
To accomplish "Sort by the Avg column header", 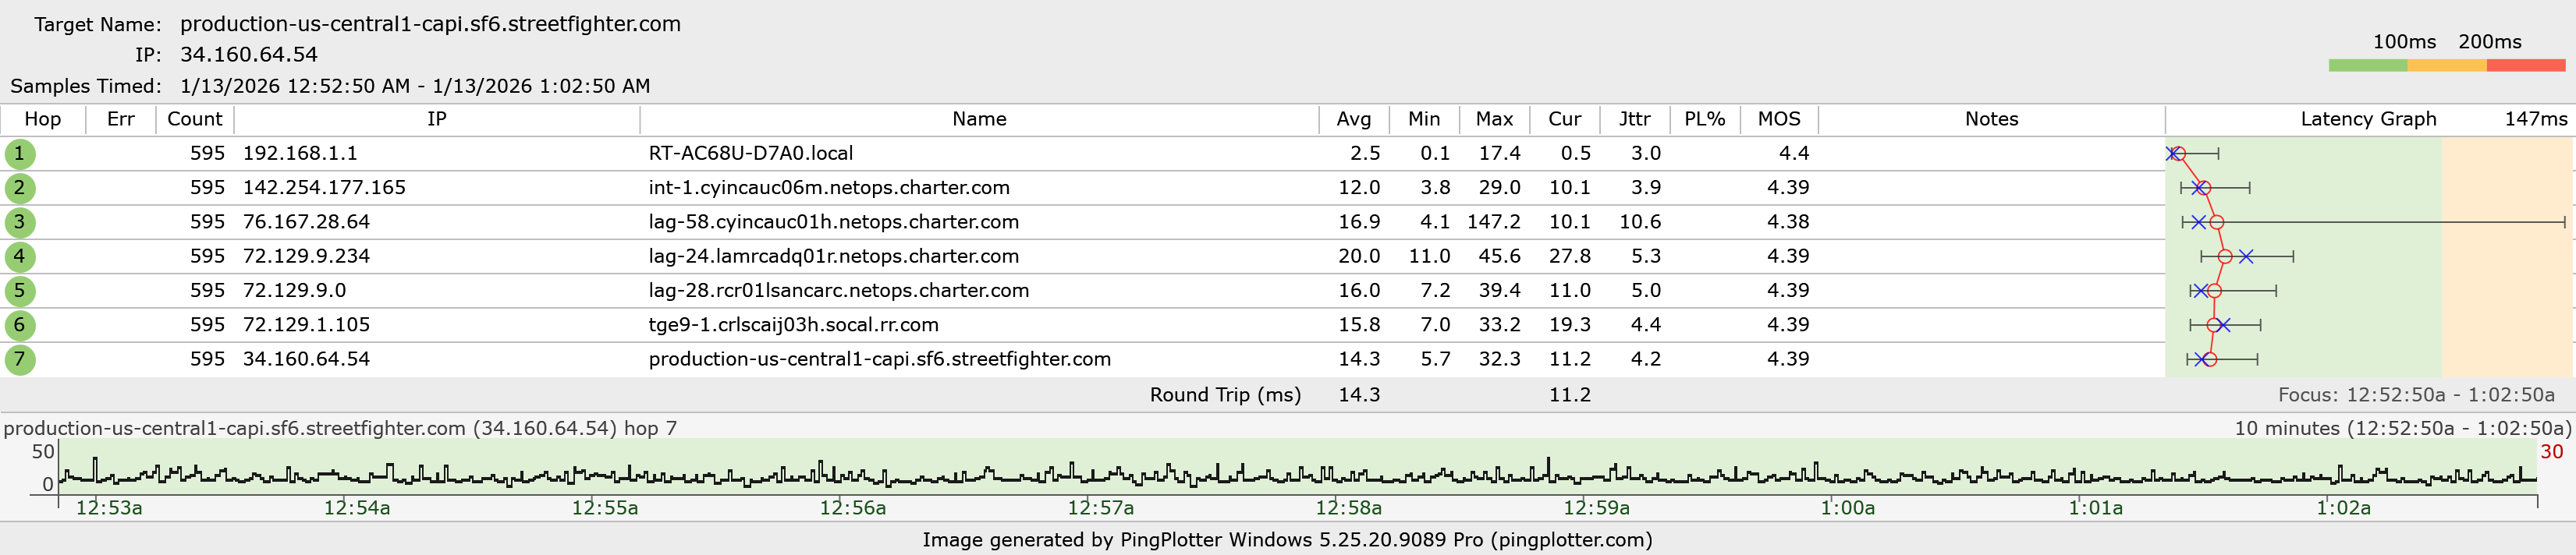I will tap(1353, 119).
